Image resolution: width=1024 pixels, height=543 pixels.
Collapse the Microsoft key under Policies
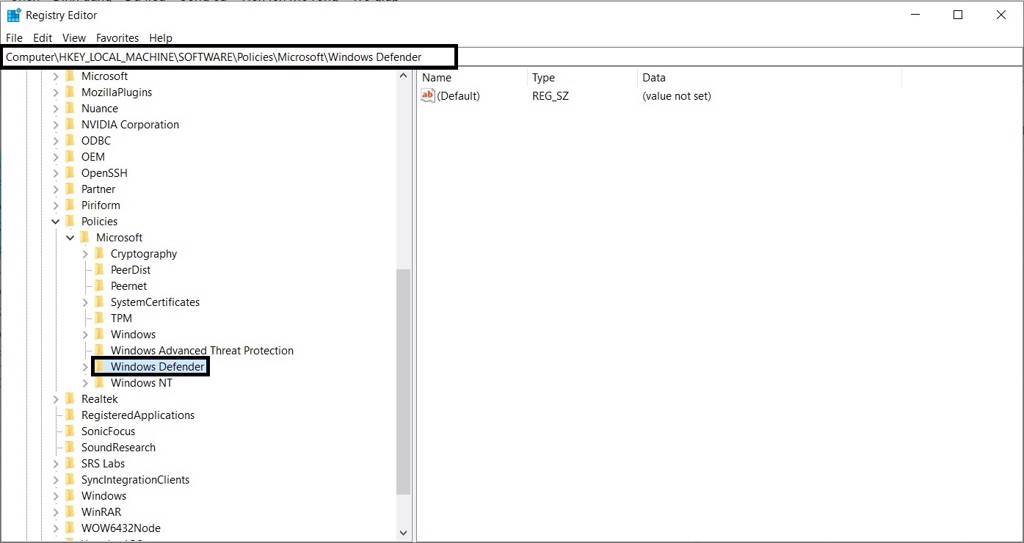coord(70,238)
